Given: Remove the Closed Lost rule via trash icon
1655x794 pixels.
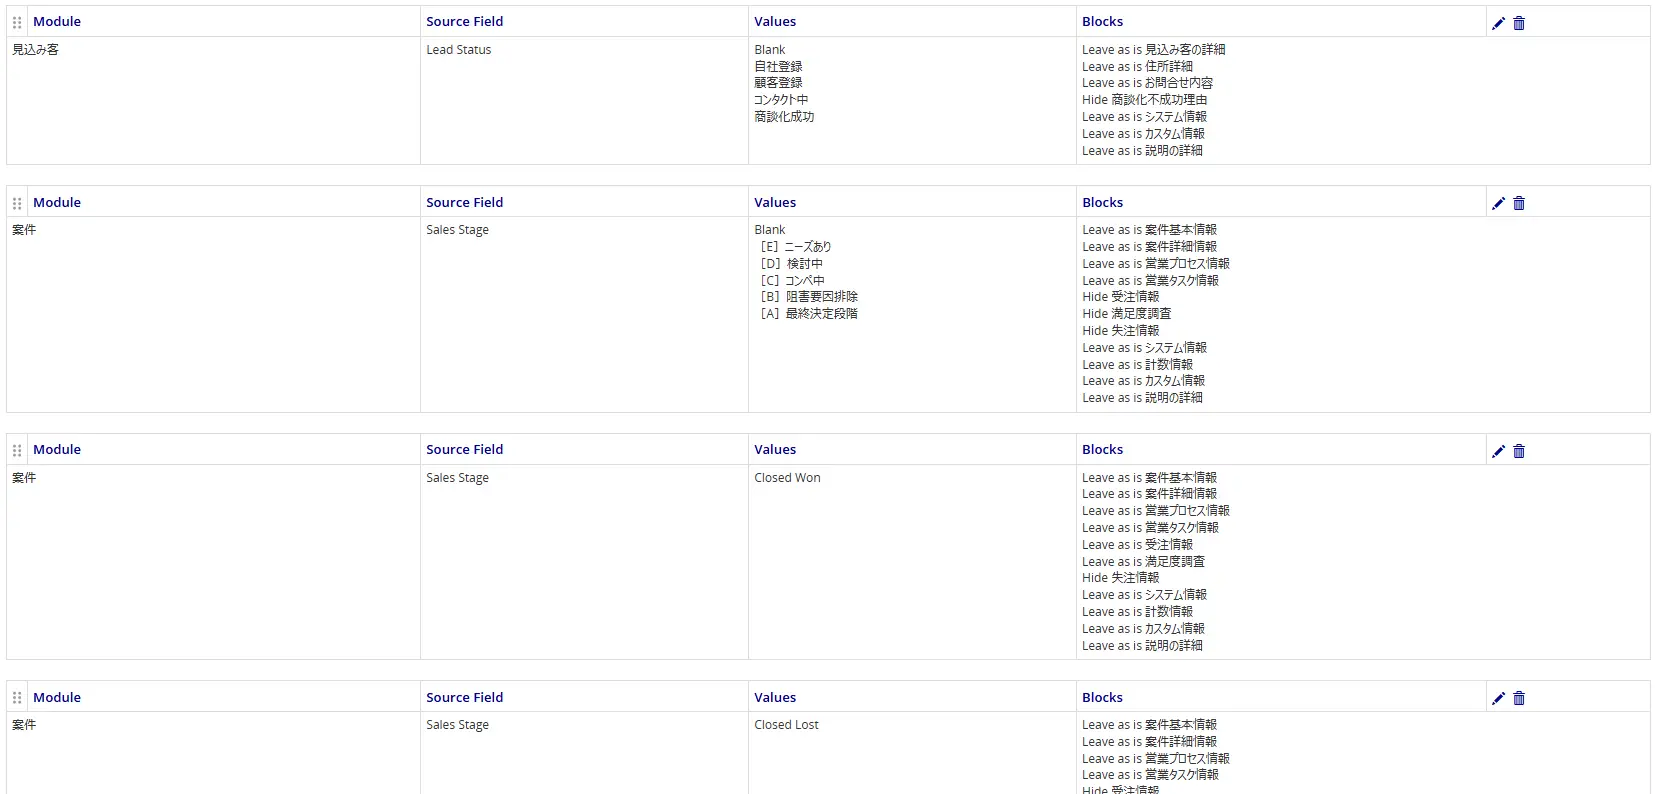Looking at the screenshot, I should tap(1519, 698).
